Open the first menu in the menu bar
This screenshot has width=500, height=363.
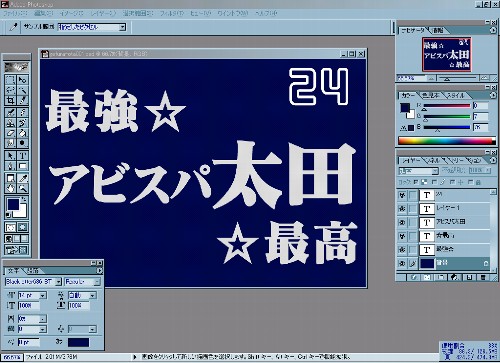coord(15,13)
